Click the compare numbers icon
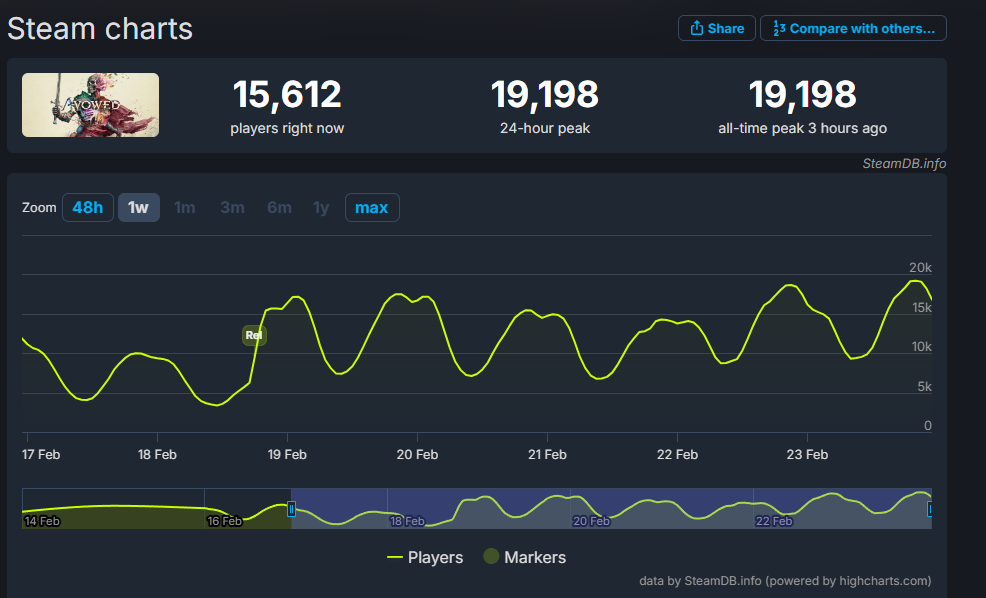986x598 pixels. (x=779, y=28)
